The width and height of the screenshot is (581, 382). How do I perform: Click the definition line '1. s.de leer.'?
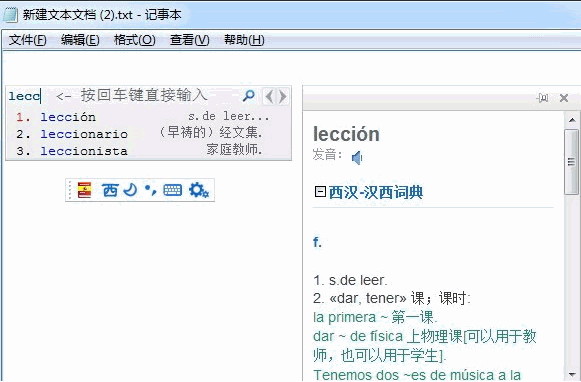(350, 280)
